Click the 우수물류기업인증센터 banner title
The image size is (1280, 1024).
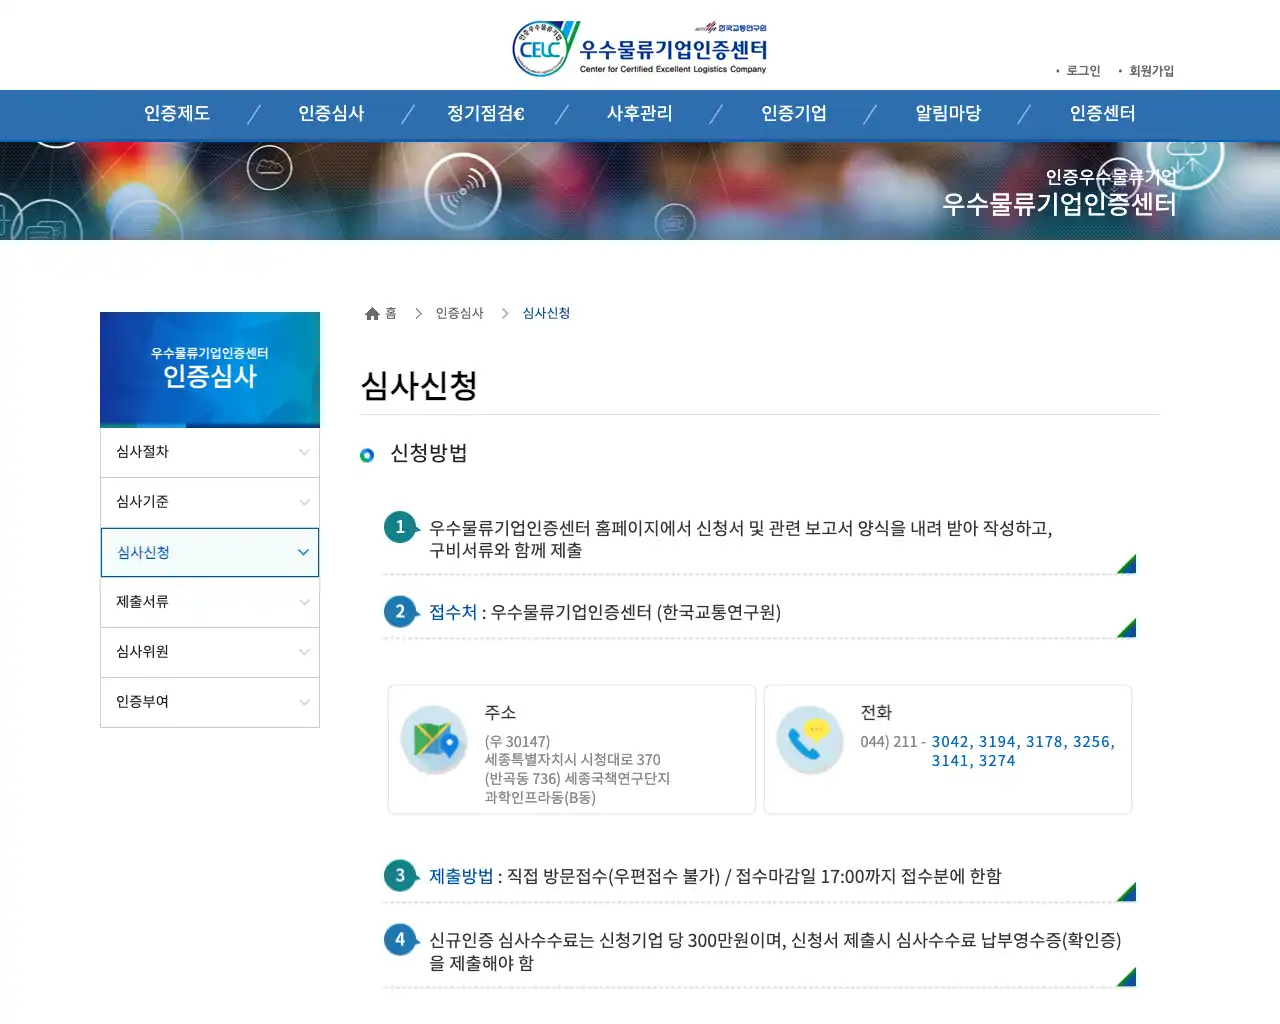[x=1059, y=204]
